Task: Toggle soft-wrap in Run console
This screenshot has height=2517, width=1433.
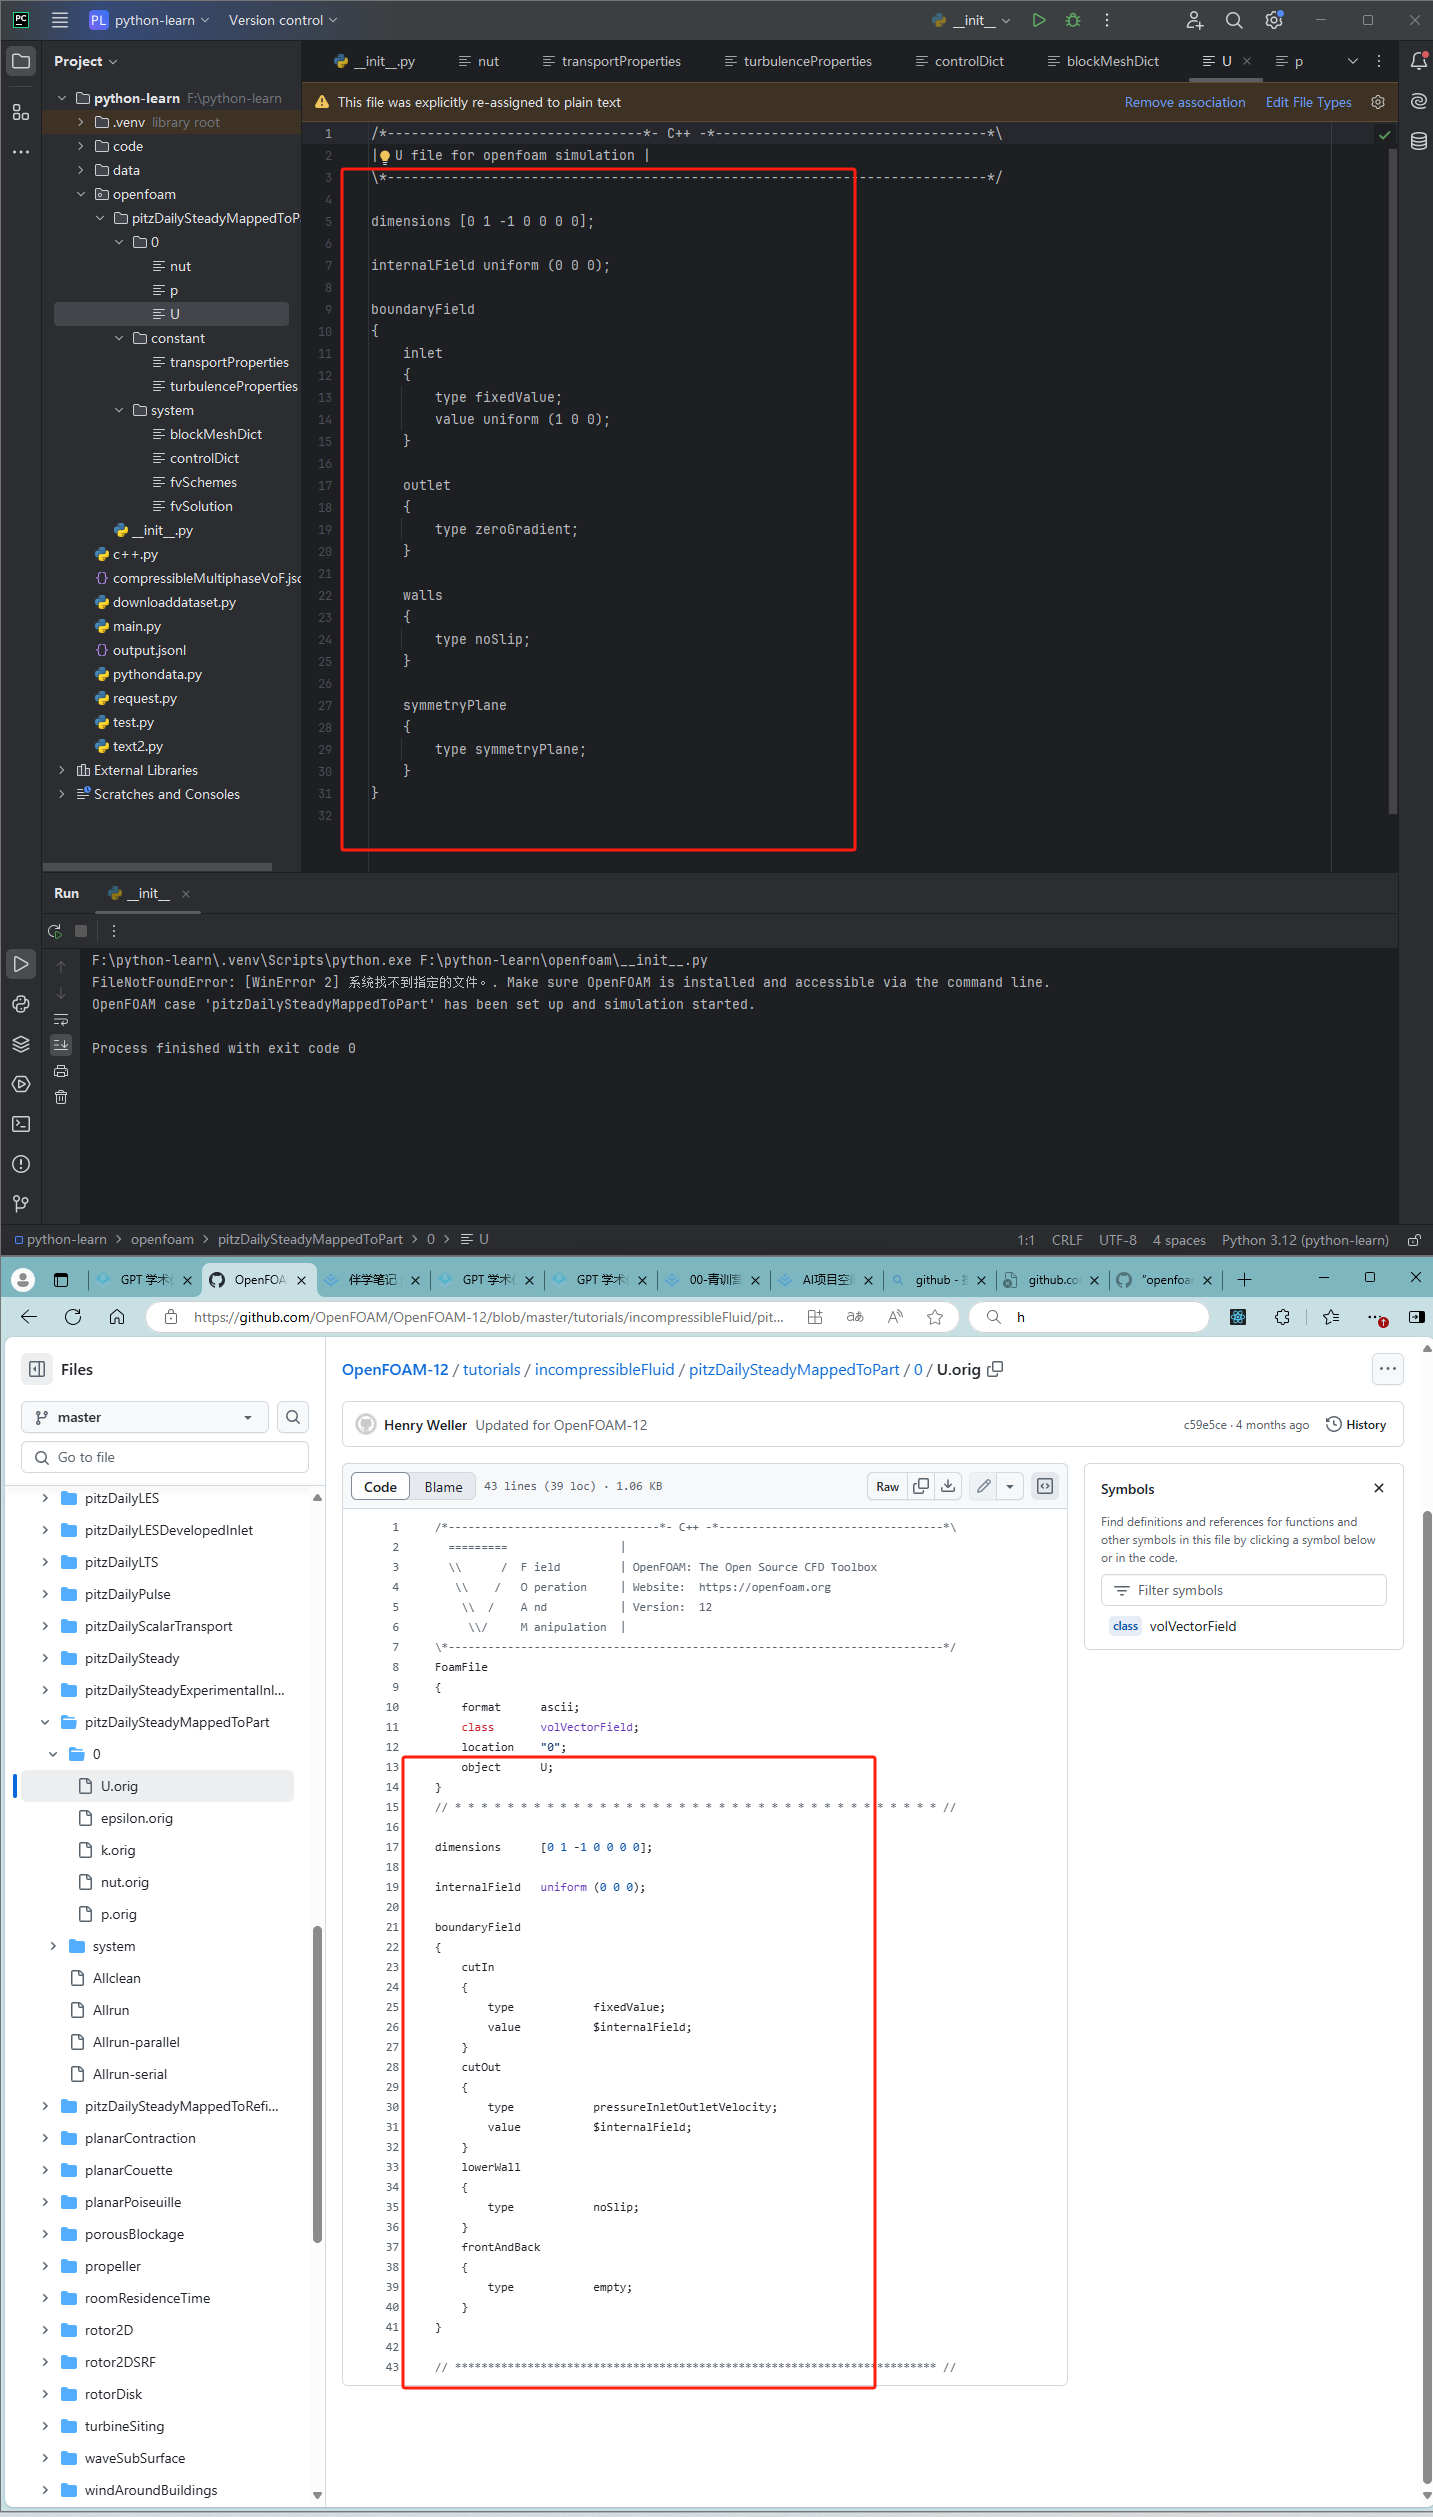Action: tap(61, 1020)
